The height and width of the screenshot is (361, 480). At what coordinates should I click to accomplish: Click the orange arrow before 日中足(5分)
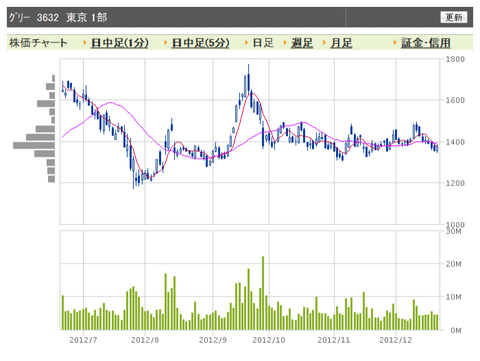pos(165,43)
